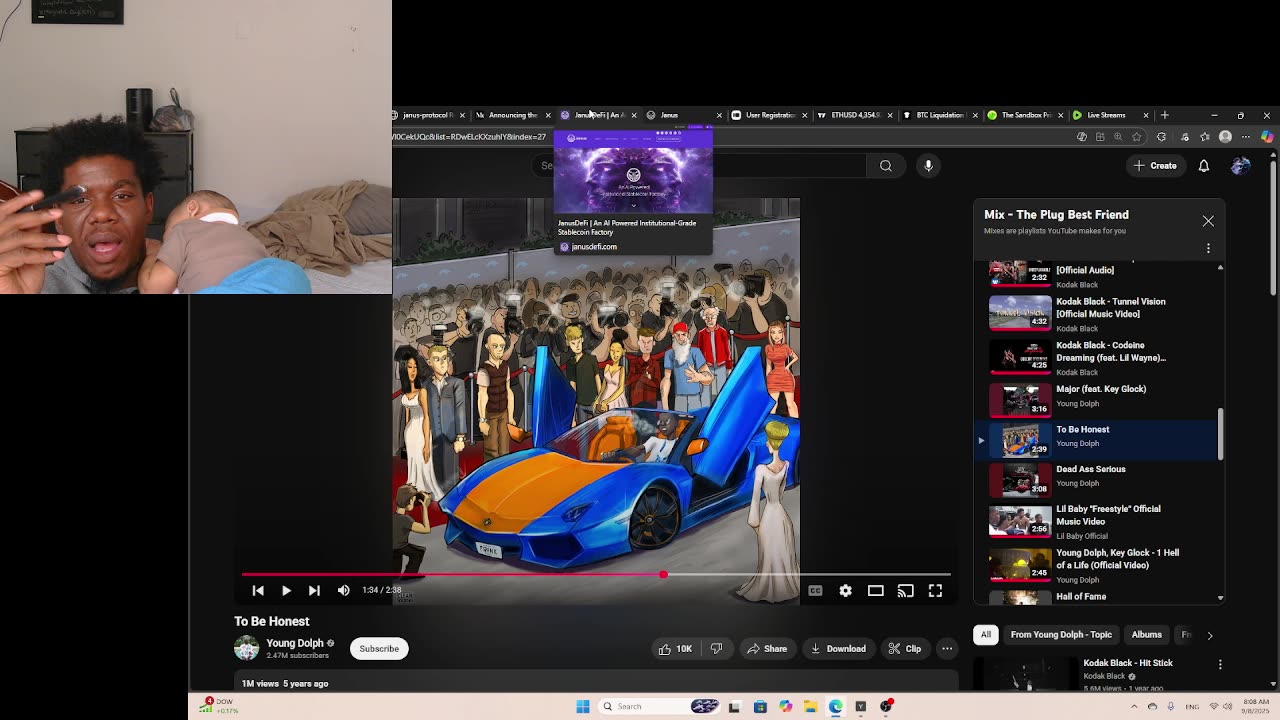Search with voice microphone icon
This screenshot has width=1280, height=720.
click(928, 166)
